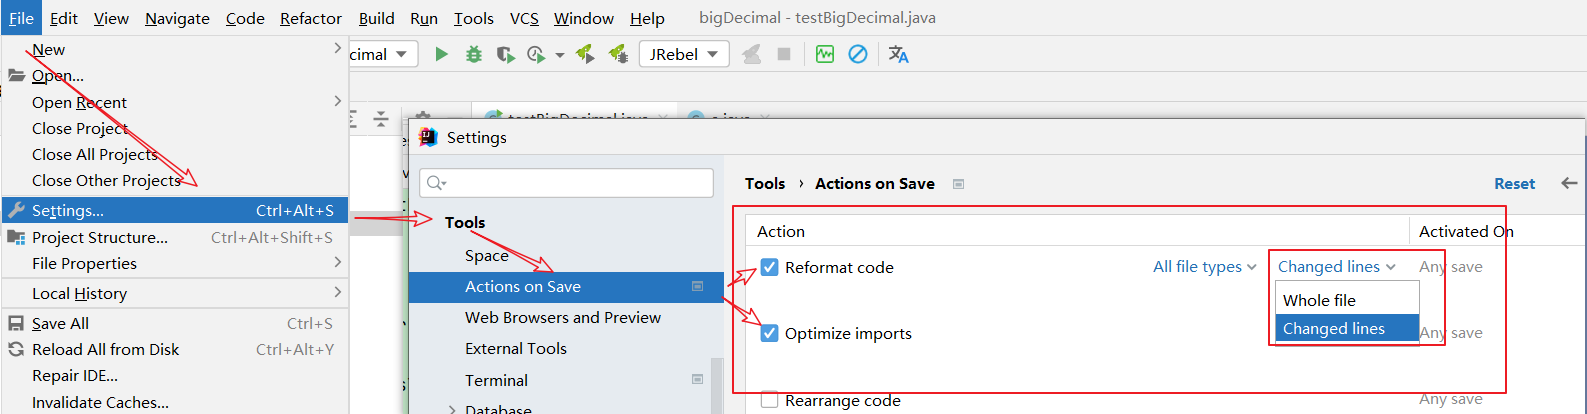Click the Reset link in Settings
1587x414 pixels.
1514,183
